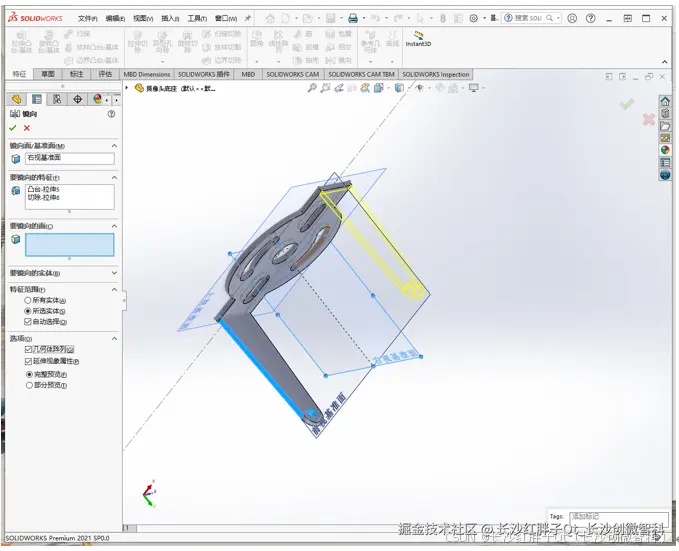Viewport: 679px width, 551px height.
Task: Open the FeatureManager design tree tab icon
Action: point(16,99)
